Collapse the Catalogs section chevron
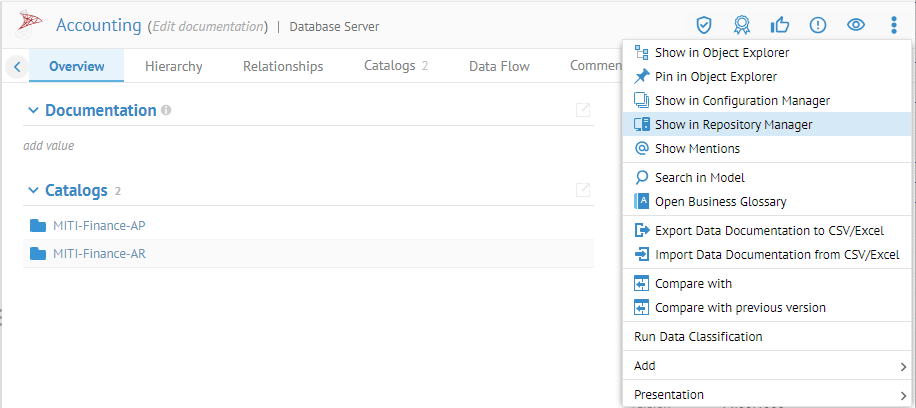Screen dimensions: 916x408 [x=33, y=190]
